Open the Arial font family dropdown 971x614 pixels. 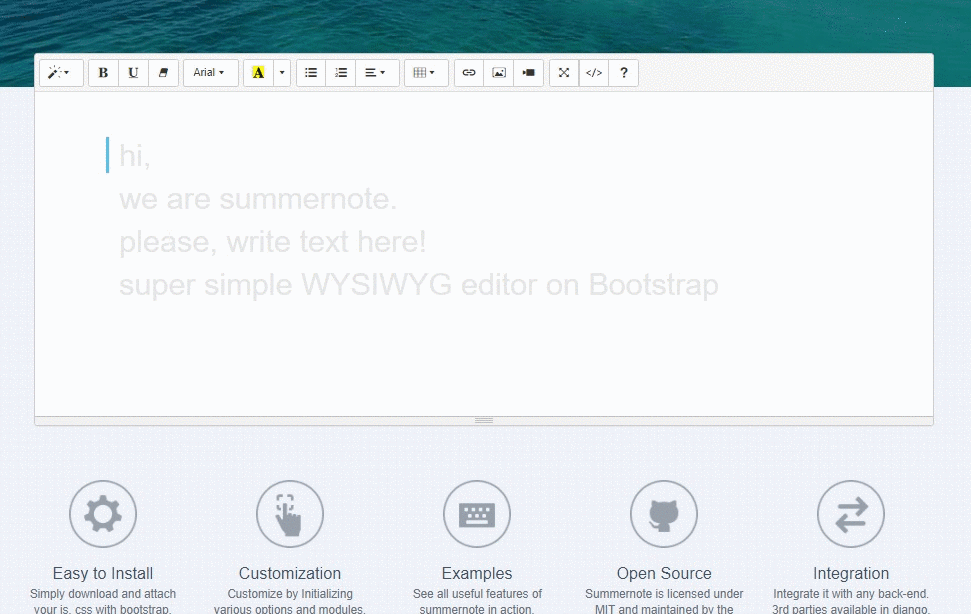[210, 72]
